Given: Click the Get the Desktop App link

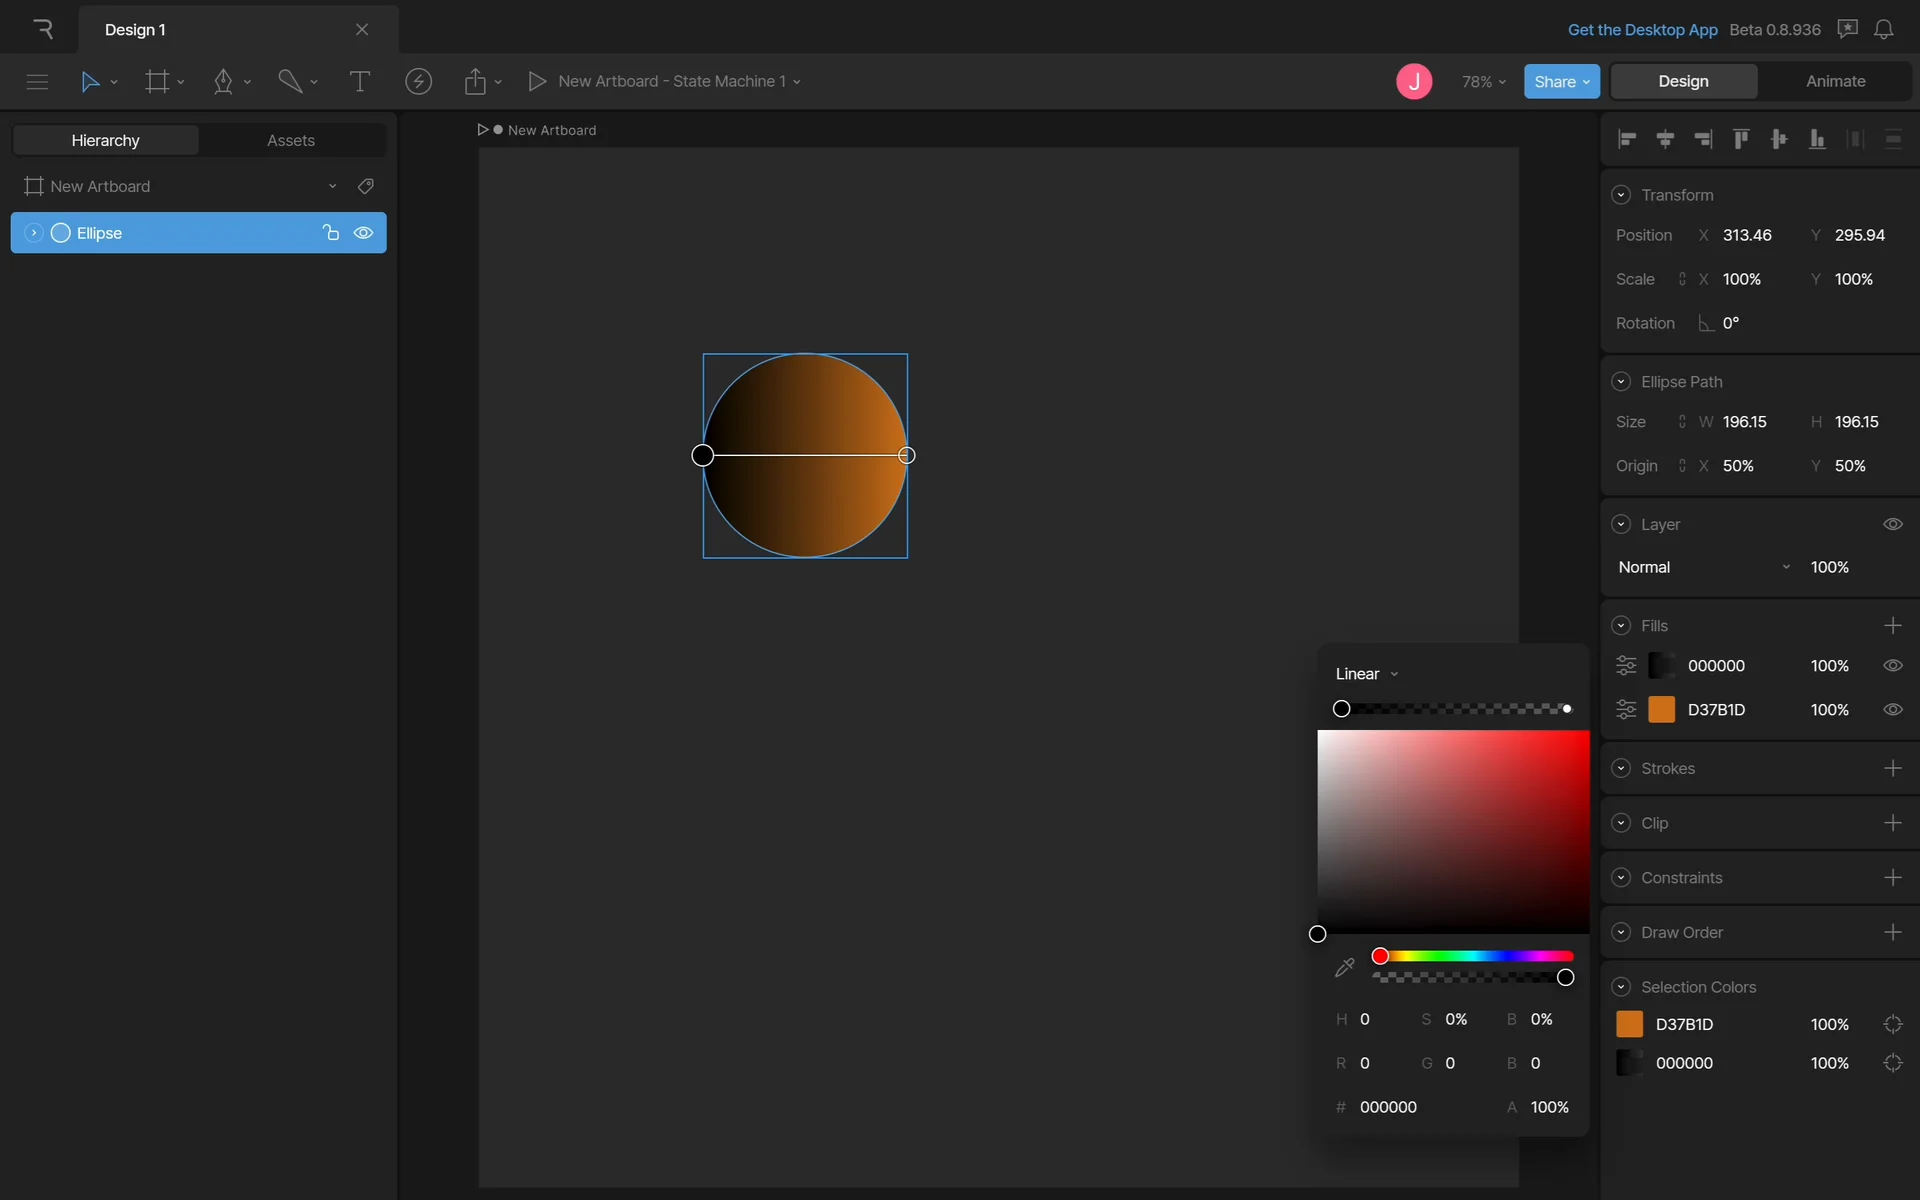Looking at the screenshot, I should coord(1642,30).
